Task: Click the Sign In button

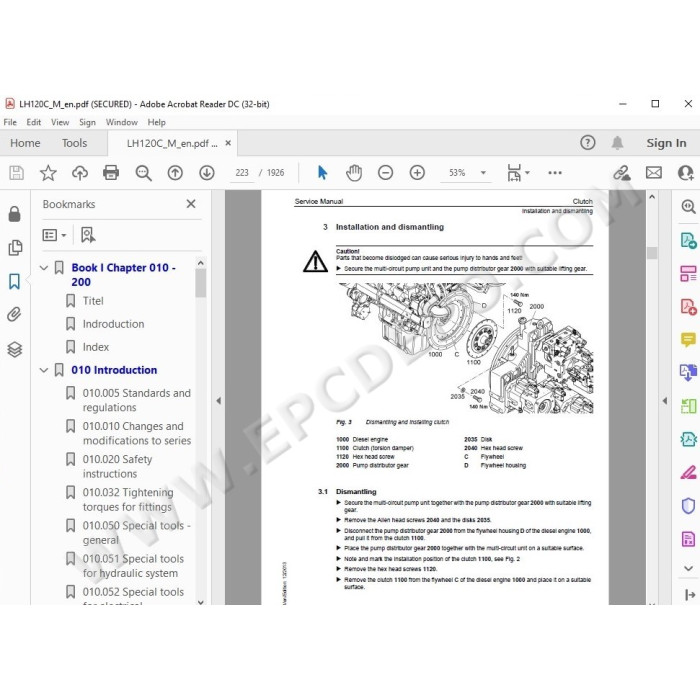Action: [x=666, y=143]
